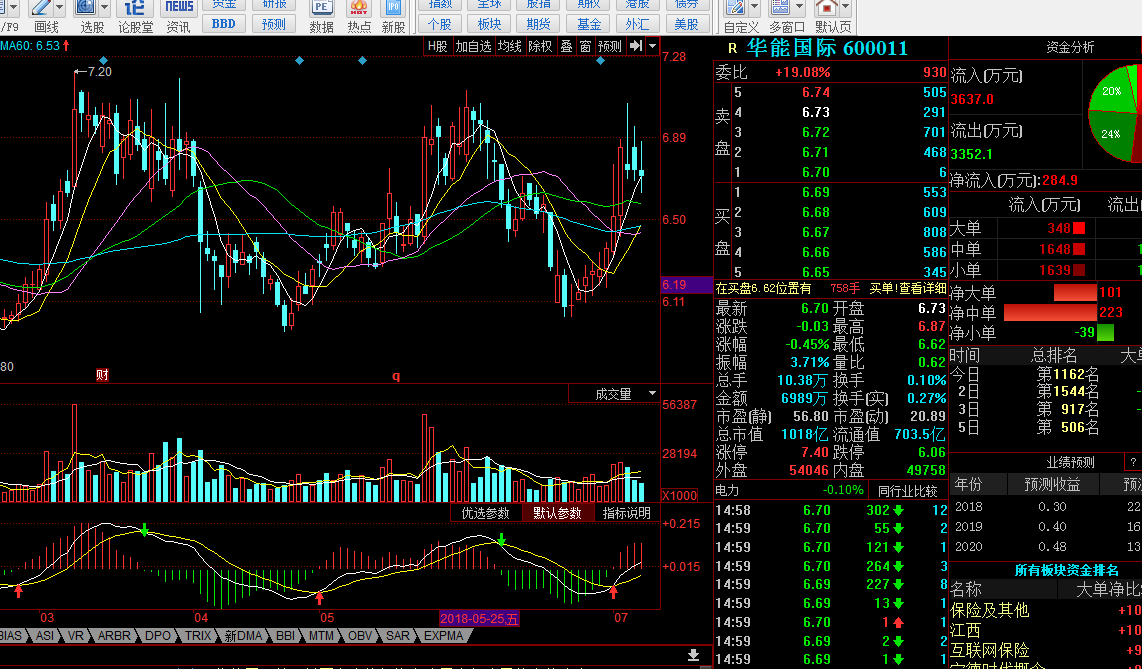Click the BBD toolbar button

tap(224, 23)
